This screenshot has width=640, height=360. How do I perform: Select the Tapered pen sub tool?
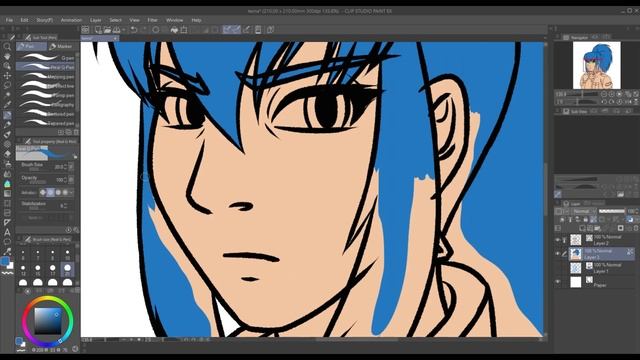(x=46, y=123)
